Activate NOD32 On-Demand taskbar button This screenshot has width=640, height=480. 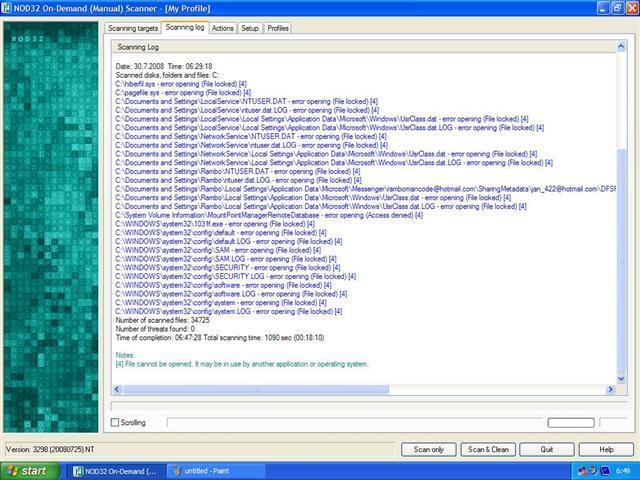tap(116, 471)
